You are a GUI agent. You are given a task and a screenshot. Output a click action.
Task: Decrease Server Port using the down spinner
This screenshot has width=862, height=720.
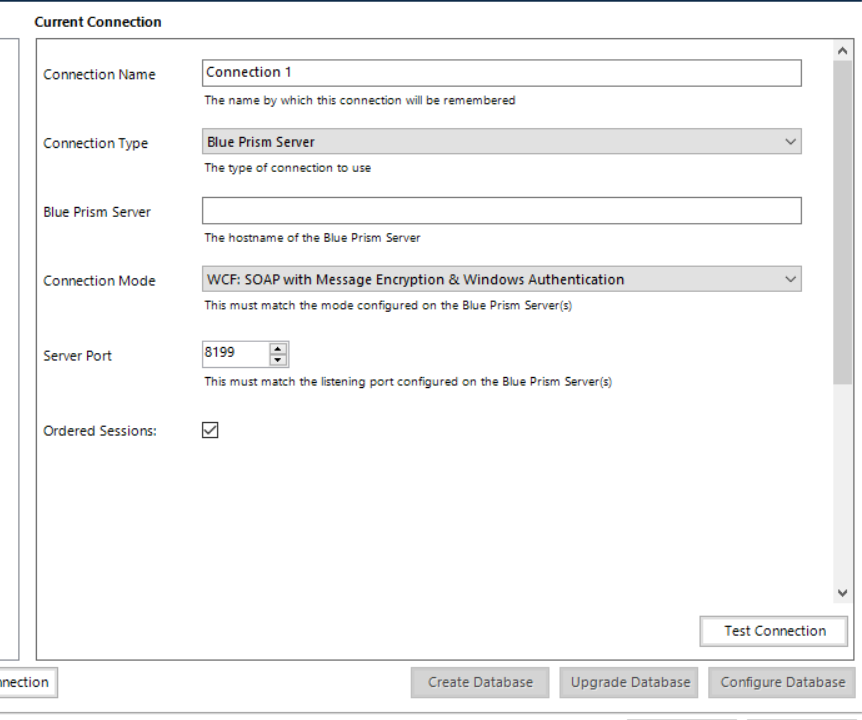pyautogui.click(x=278, y=360)
